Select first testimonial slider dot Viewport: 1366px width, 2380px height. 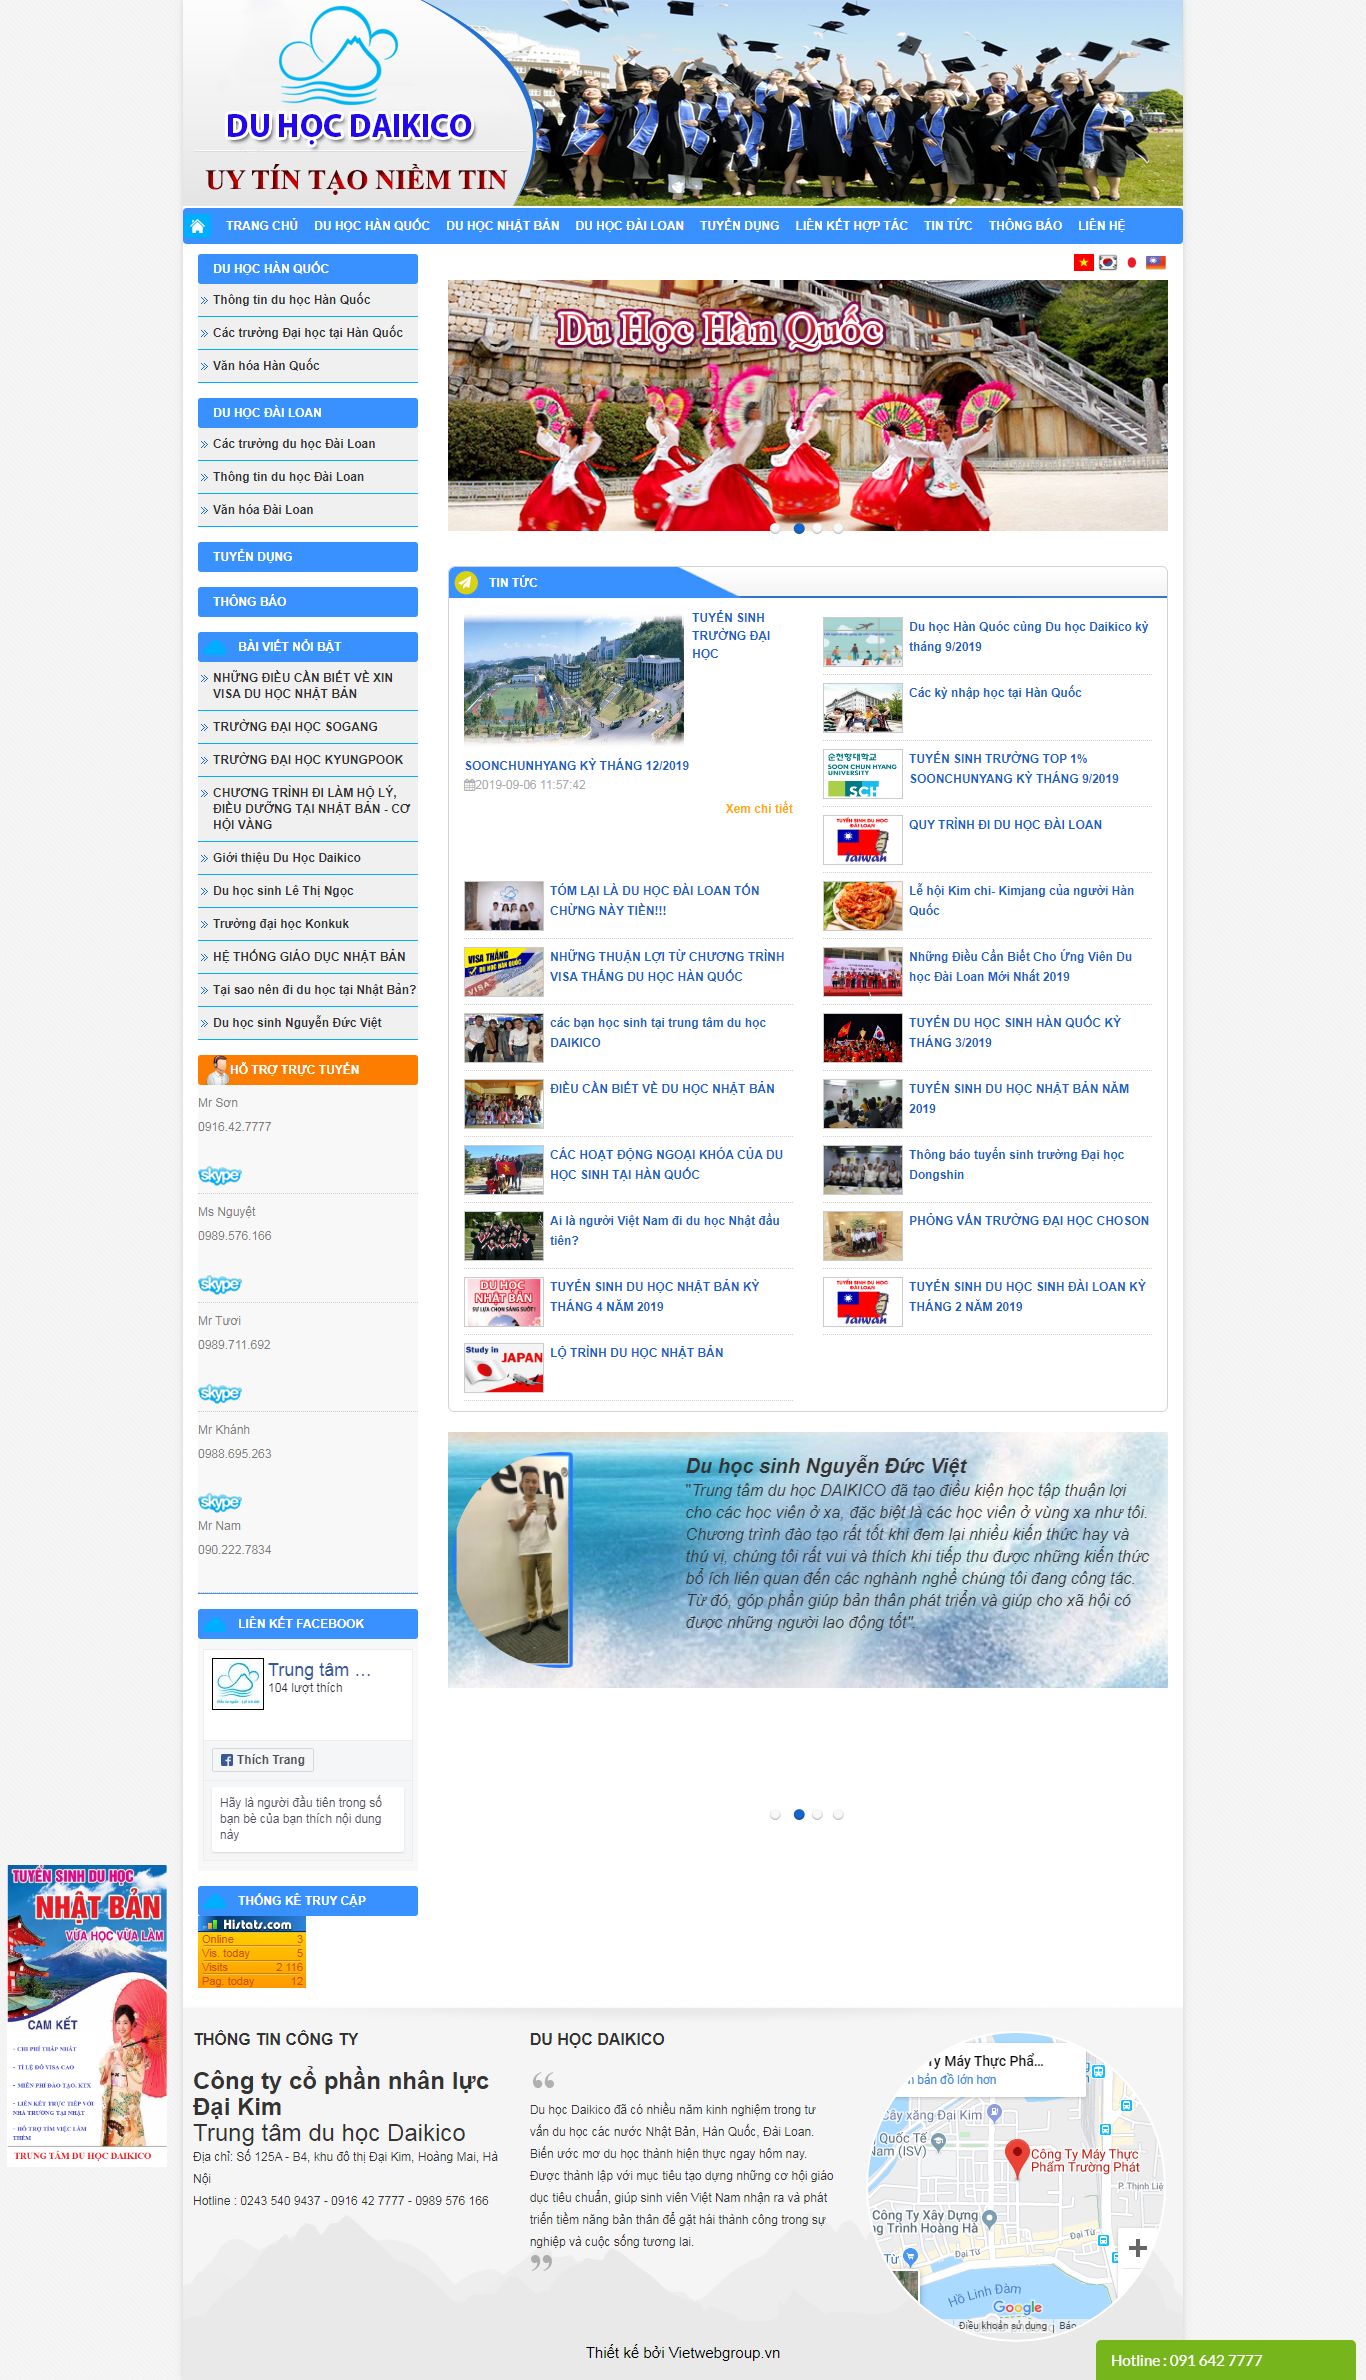click(x=775, y=1814)
